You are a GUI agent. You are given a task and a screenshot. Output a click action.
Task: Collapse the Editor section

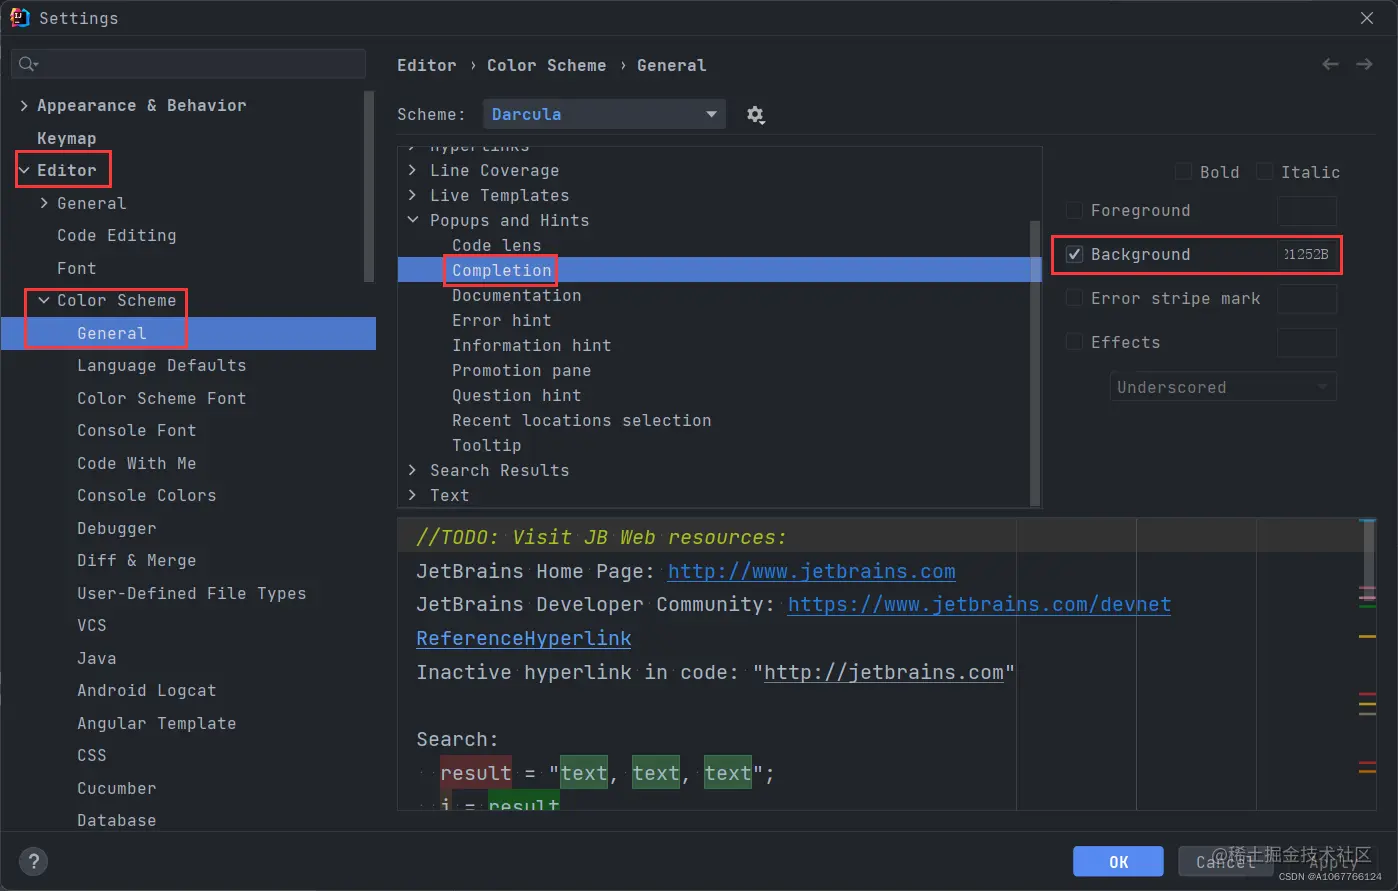pyautogui.click(x=24, y=170)
